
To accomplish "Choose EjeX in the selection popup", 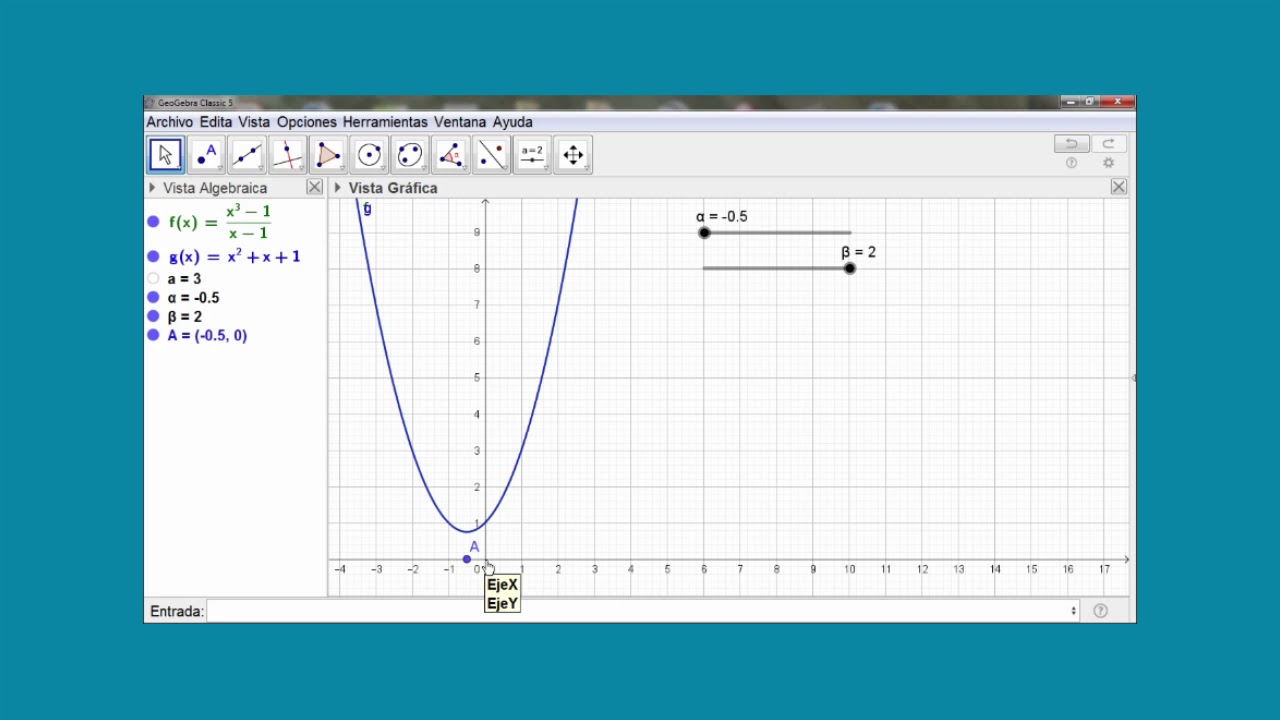I will [502, 585].
